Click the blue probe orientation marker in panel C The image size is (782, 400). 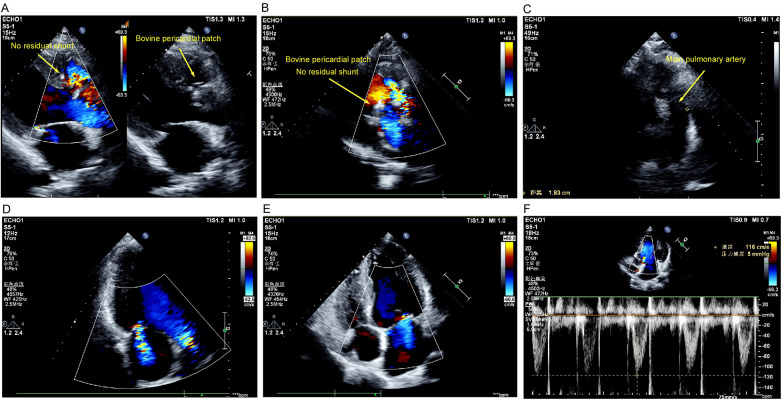pos(674,35)
